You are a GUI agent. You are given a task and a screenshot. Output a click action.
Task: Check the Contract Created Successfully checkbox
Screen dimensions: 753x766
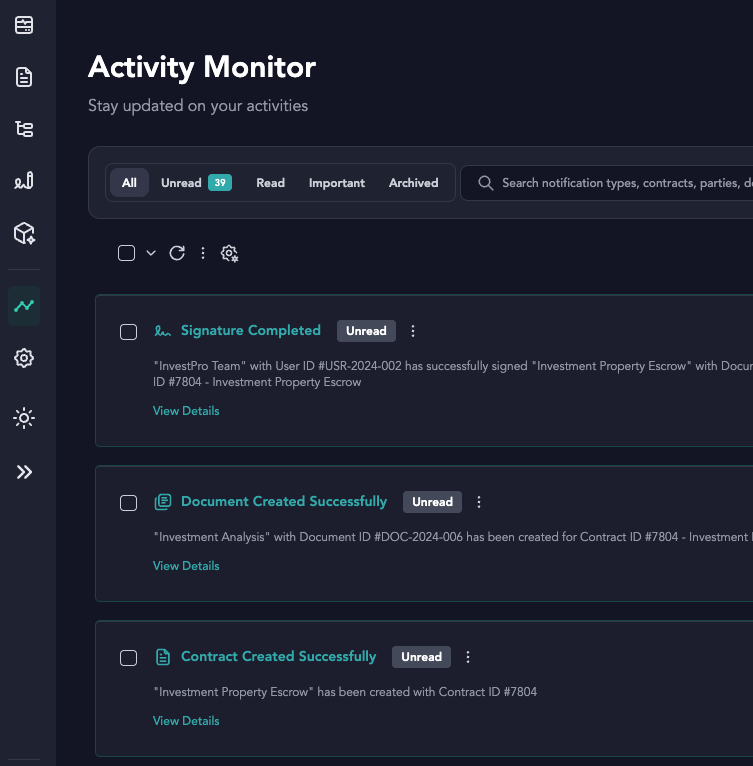(129, 658)
